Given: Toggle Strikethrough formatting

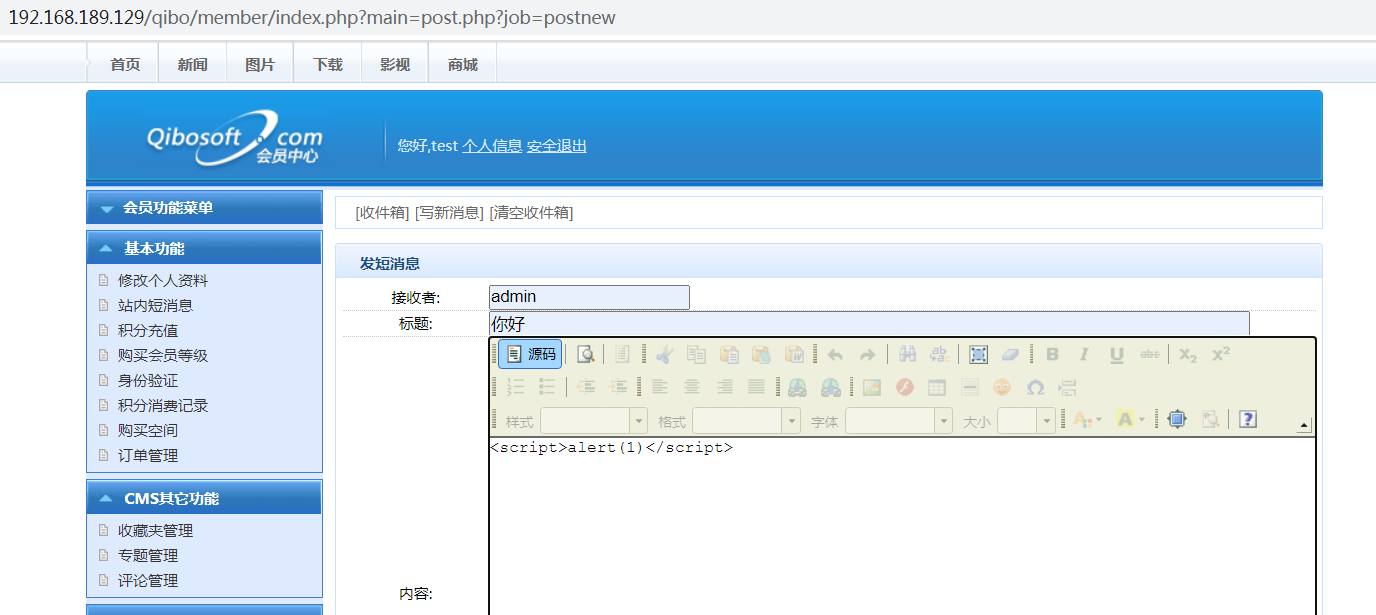Looking at the screenshot, I should tap(1150, 354).
